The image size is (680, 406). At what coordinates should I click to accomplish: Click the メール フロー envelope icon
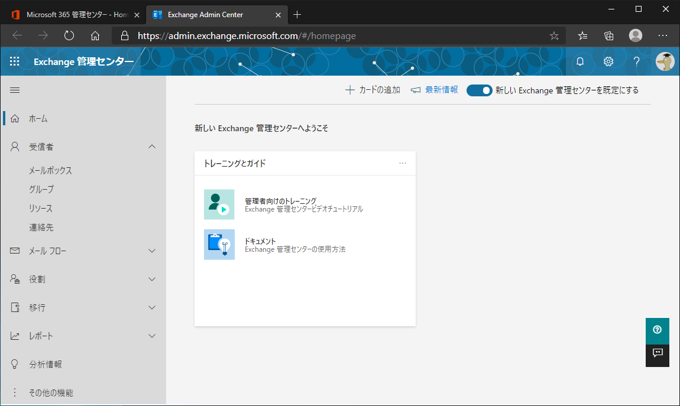(x=15, y=251)
